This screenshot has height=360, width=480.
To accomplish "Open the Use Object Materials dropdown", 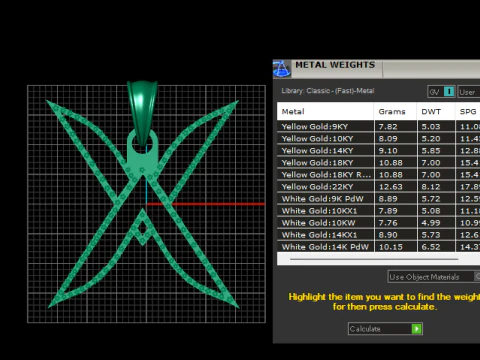I will [434, 277].
